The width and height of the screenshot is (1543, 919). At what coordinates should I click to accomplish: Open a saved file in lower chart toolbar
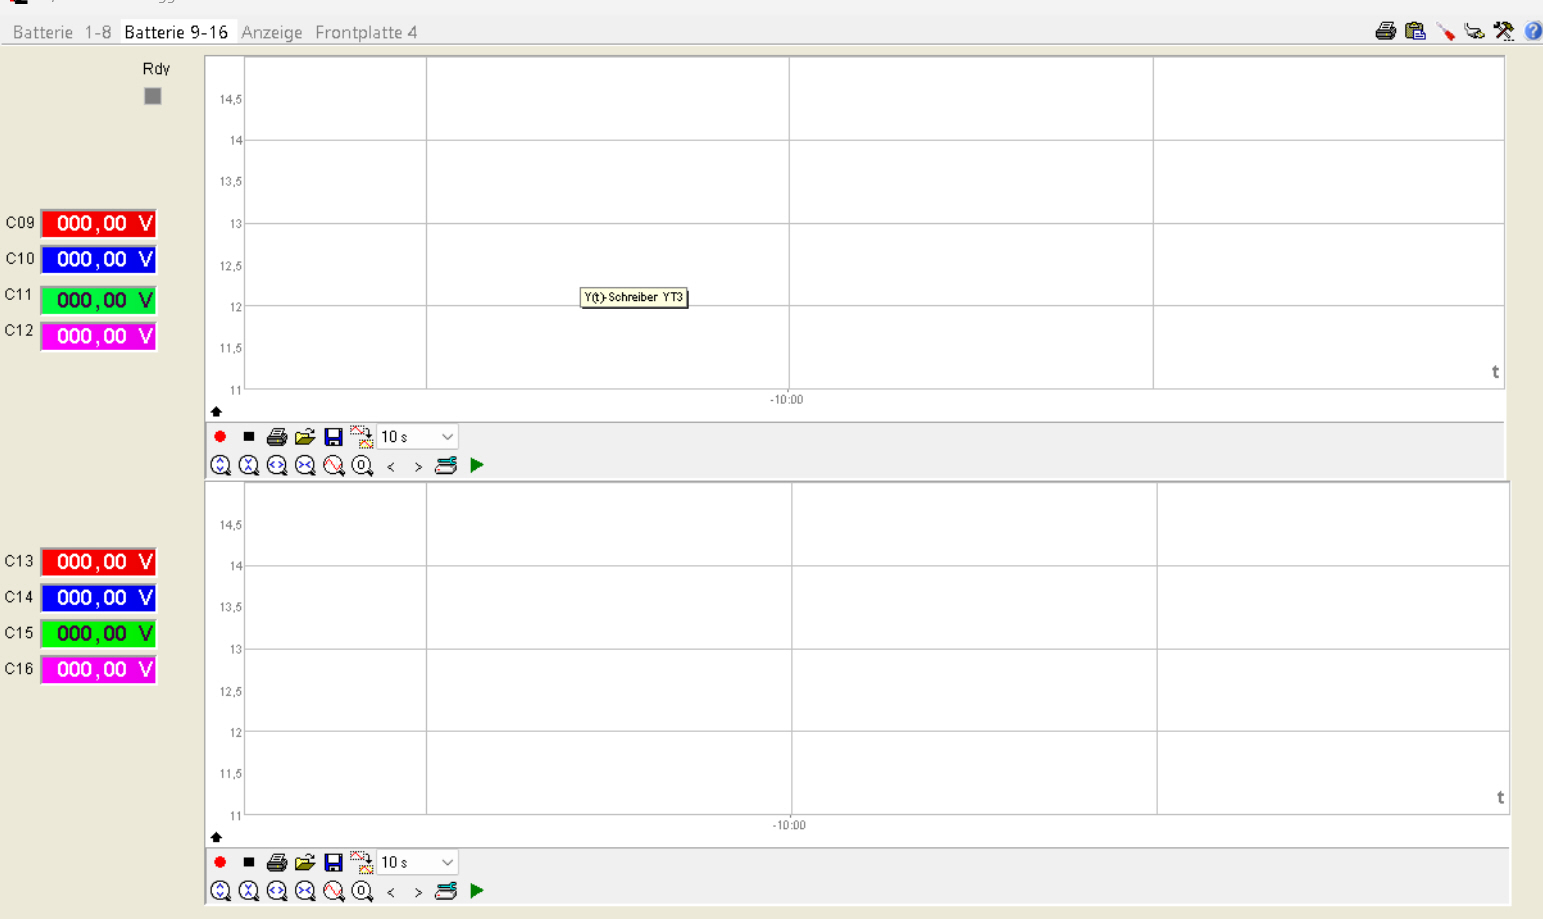305,862
